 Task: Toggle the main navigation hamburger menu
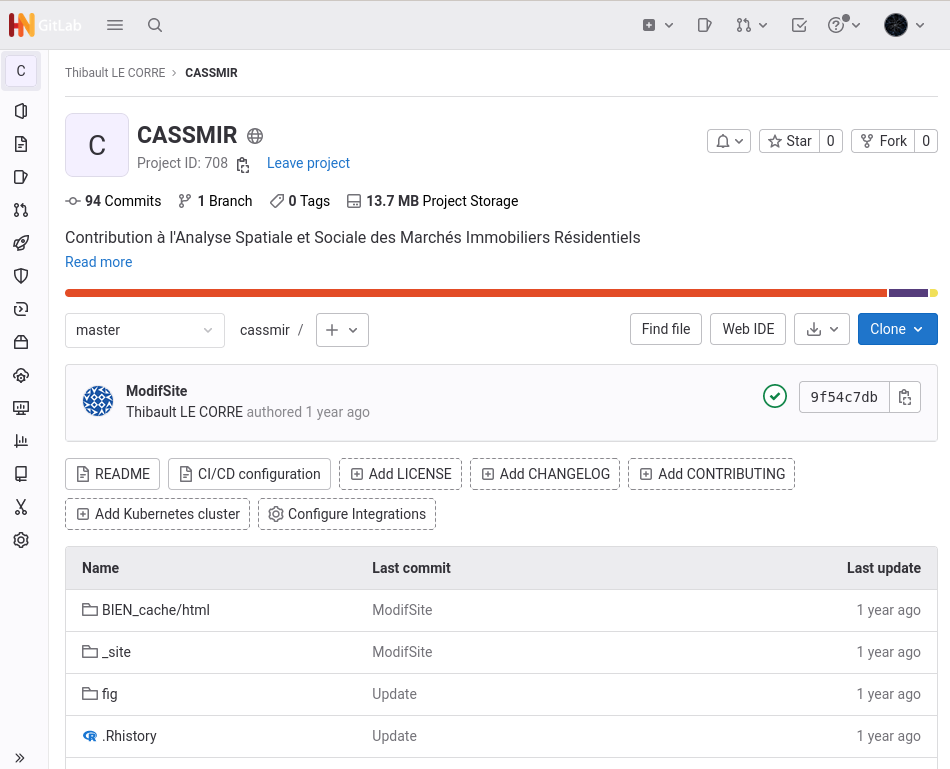pyautogui.click(x=115, y=25)
